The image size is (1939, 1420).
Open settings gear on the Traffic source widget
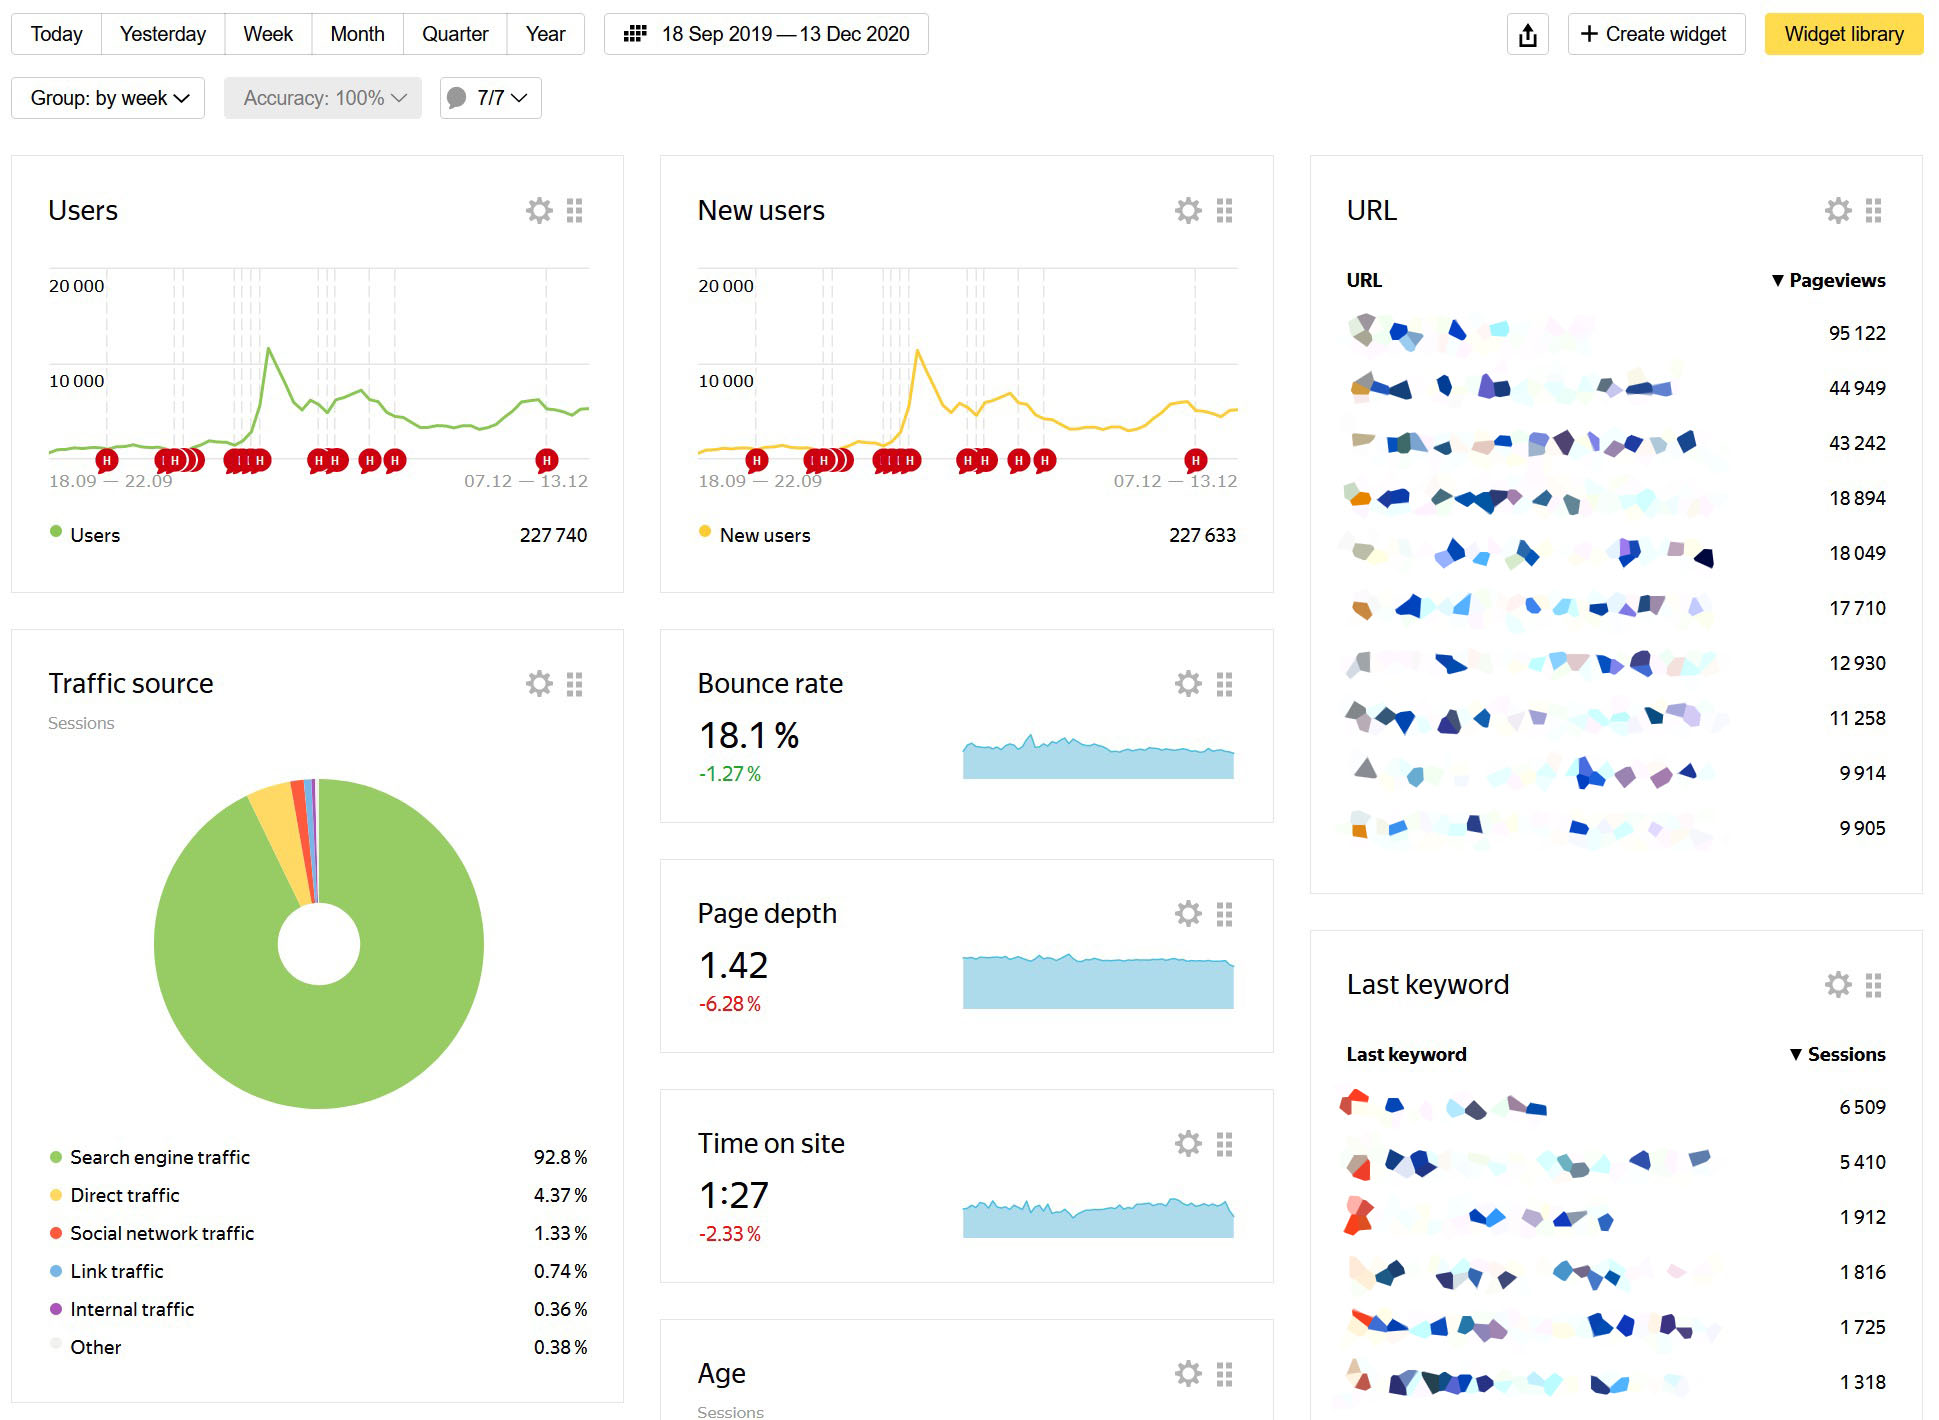[x=539, y=683]
